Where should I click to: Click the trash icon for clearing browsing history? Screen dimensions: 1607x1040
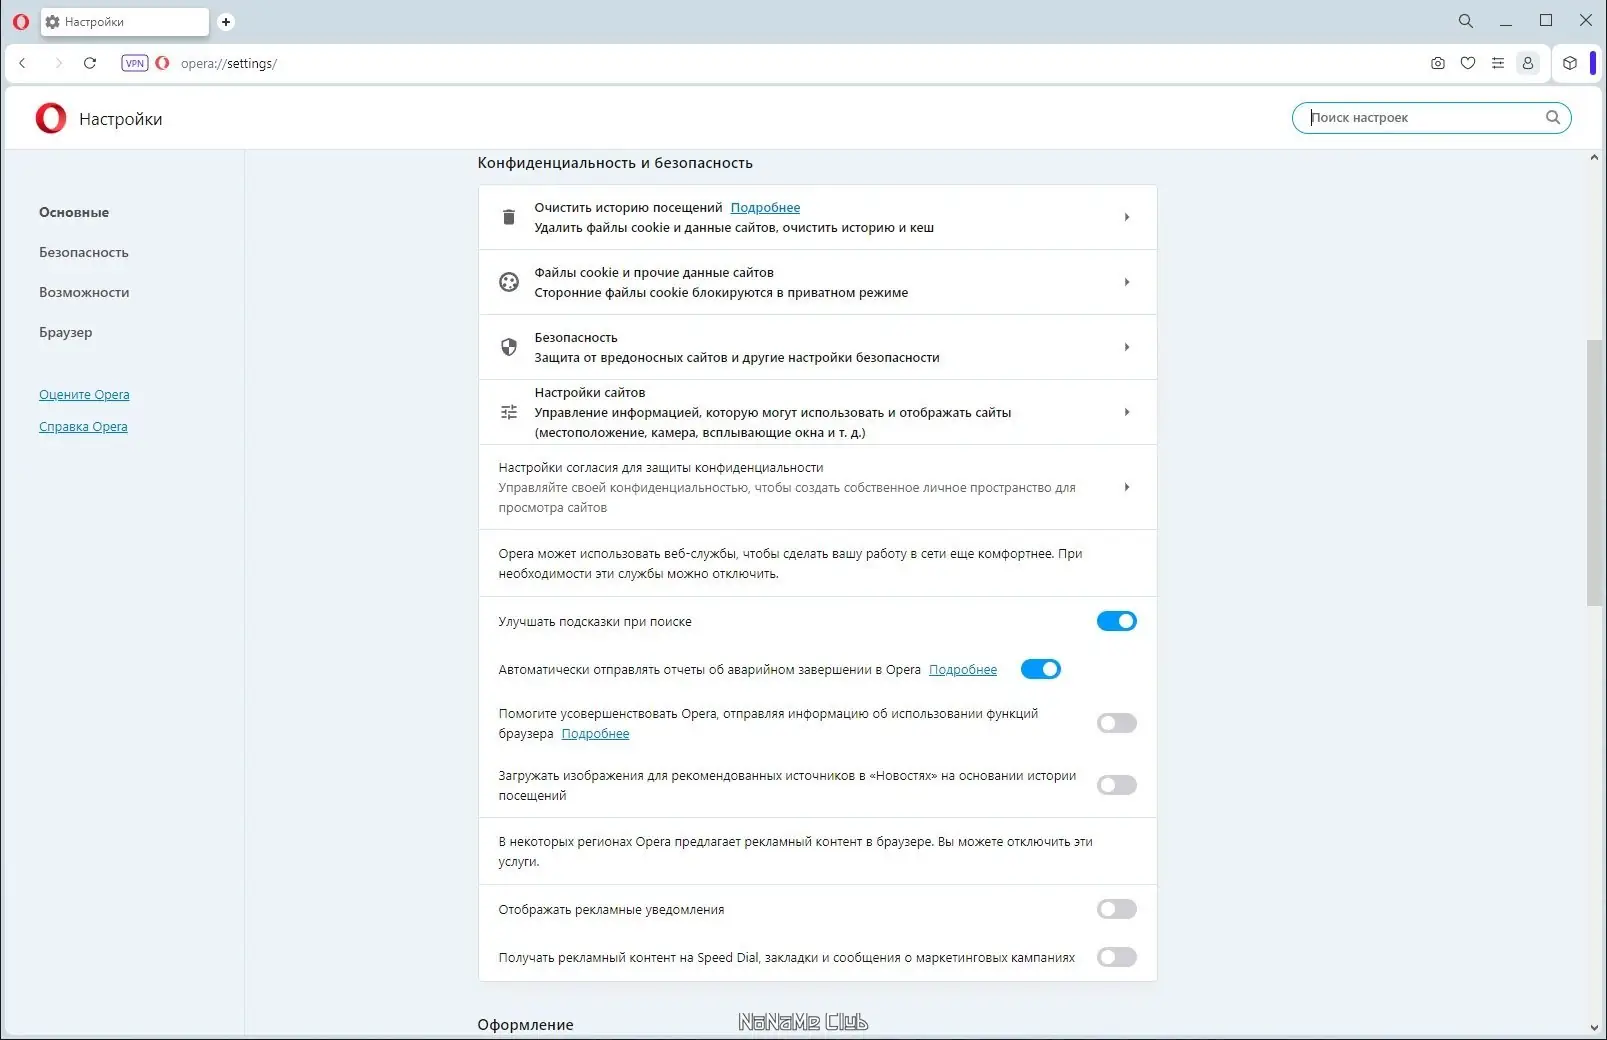tap(509, 217)
